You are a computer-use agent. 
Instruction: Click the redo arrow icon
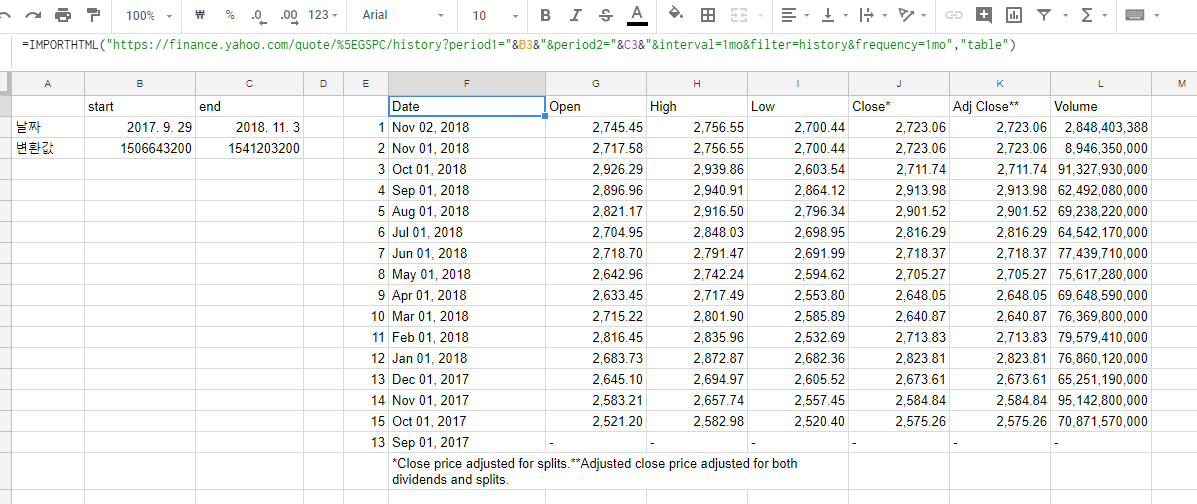pos(34,15)
